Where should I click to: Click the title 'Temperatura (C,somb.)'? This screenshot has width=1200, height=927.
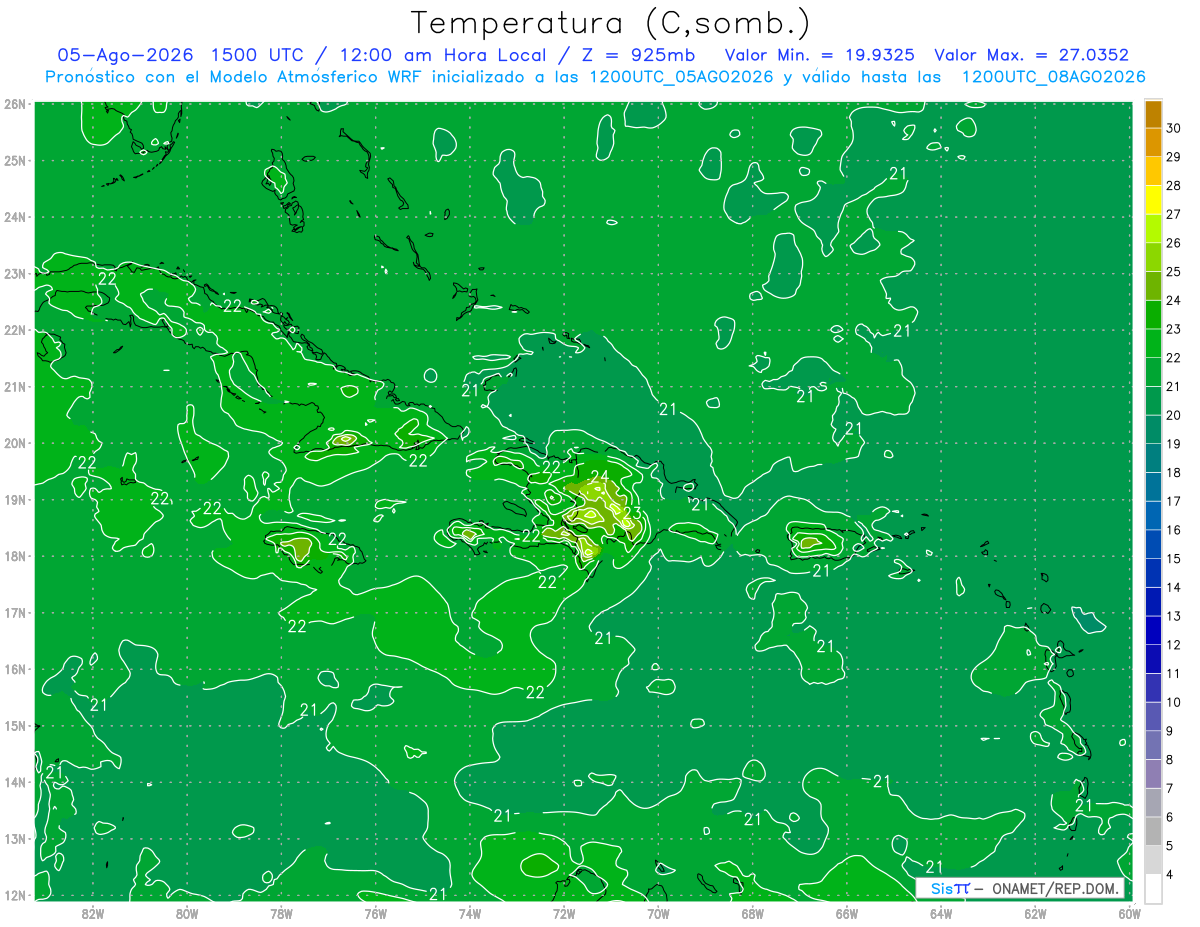(x=611, y=24)
